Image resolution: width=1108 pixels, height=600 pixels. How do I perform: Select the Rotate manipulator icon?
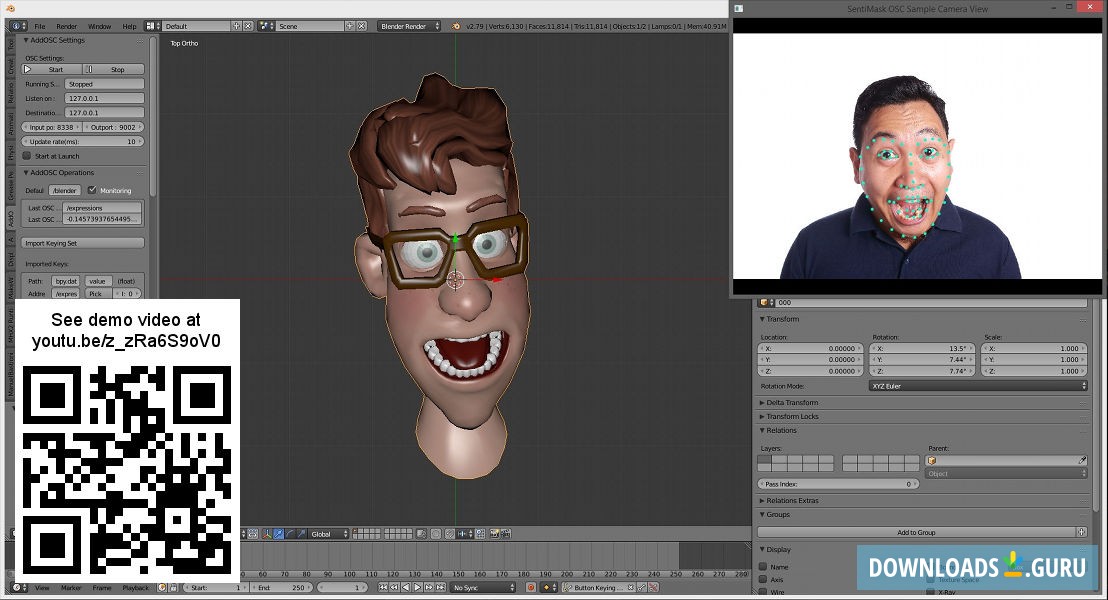coord(290,534)
